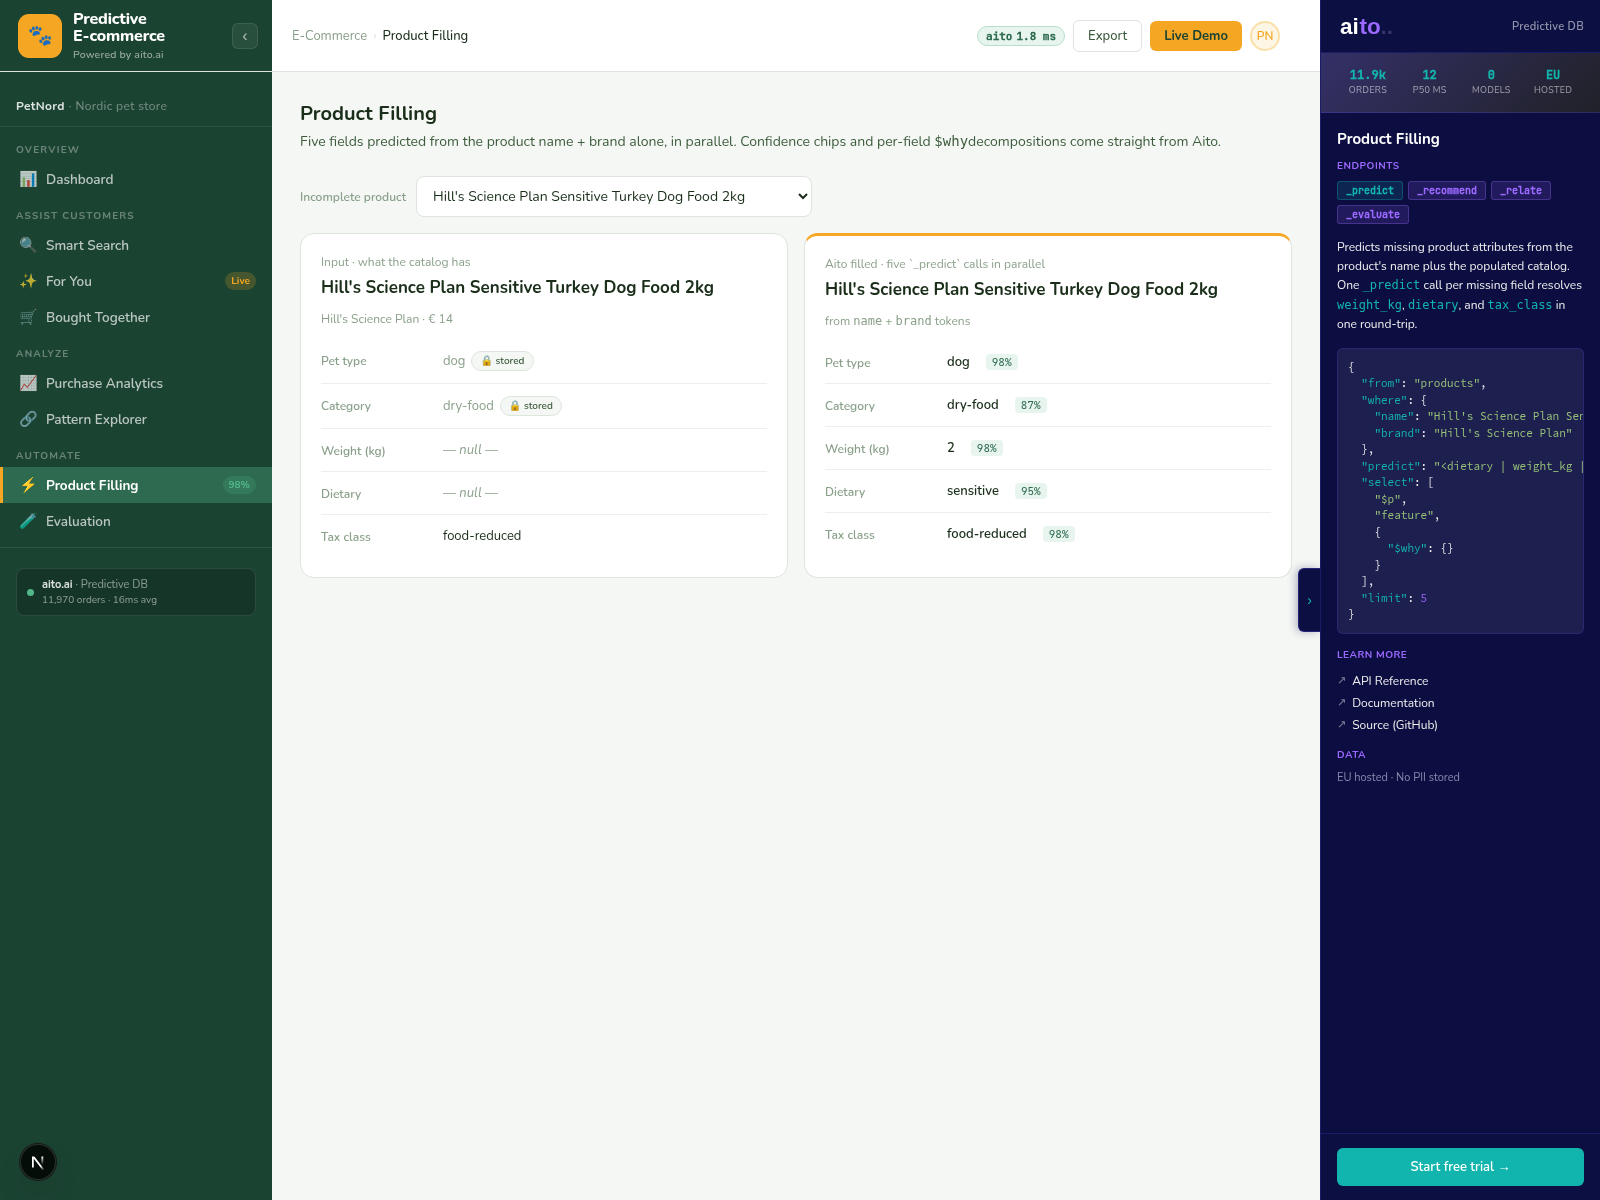Click the PetNord store name in sidebar
The width and height of the screenshot is (1600, 1200).
40,106
